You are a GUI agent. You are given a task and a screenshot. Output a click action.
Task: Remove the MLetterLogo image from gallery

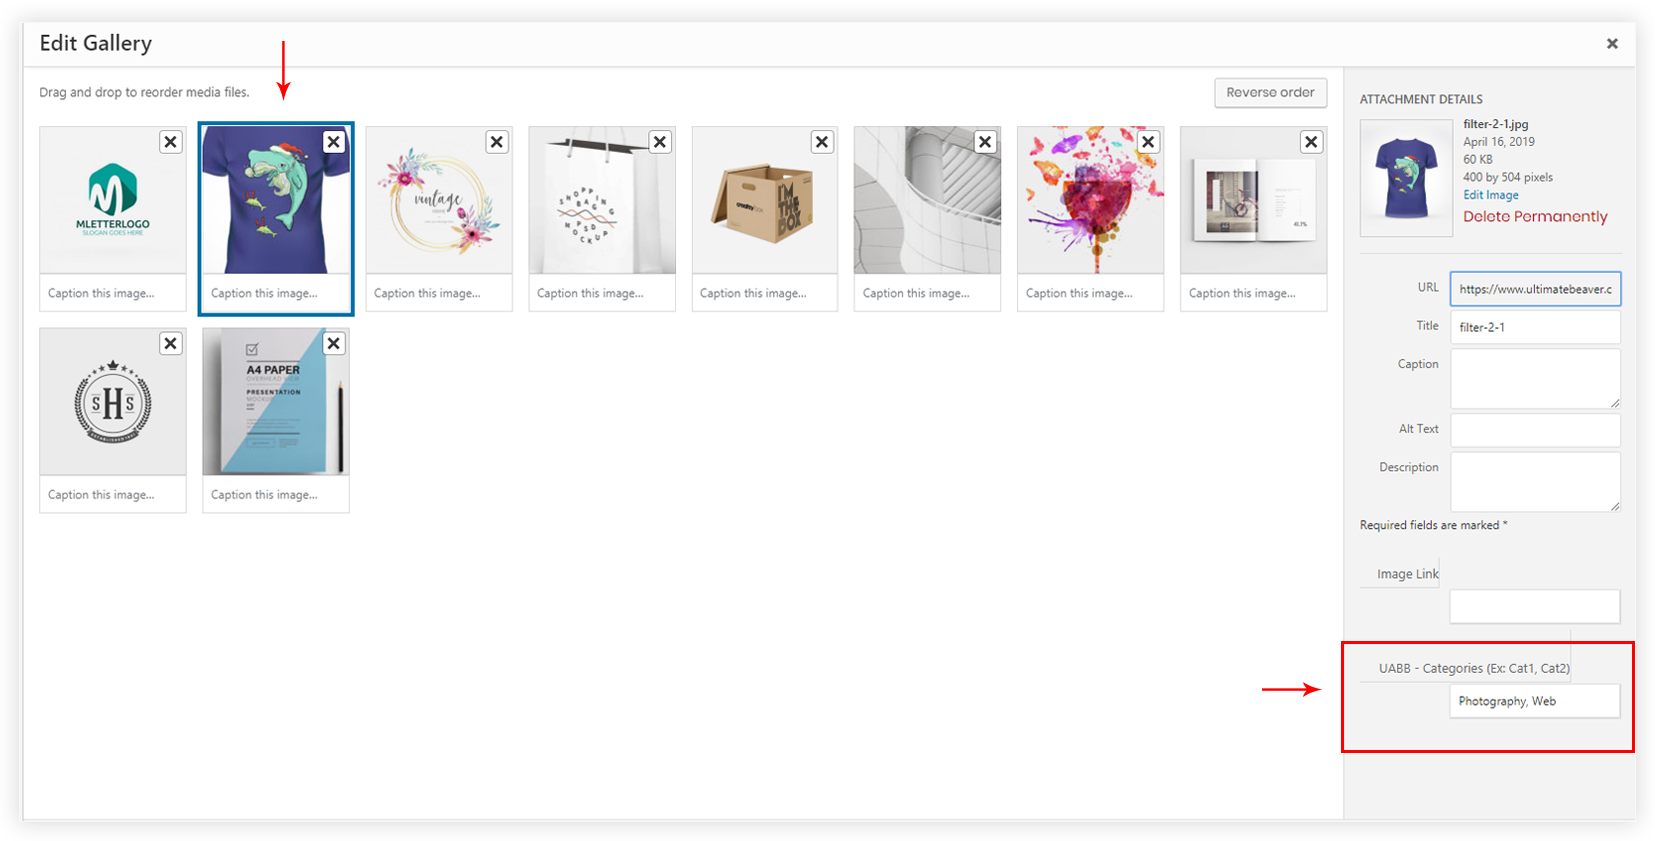[x=171, y=142]
